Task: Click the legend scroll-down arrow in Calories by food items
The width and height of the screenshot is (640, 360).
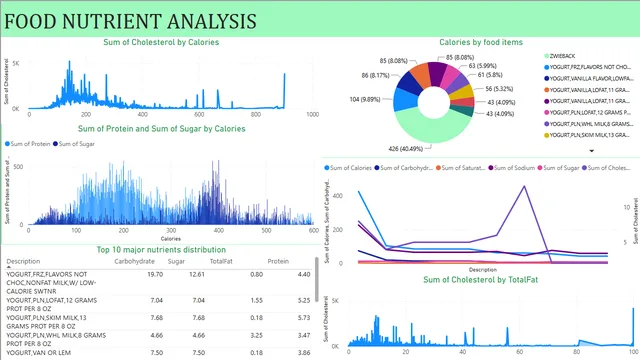Action: 591,151
